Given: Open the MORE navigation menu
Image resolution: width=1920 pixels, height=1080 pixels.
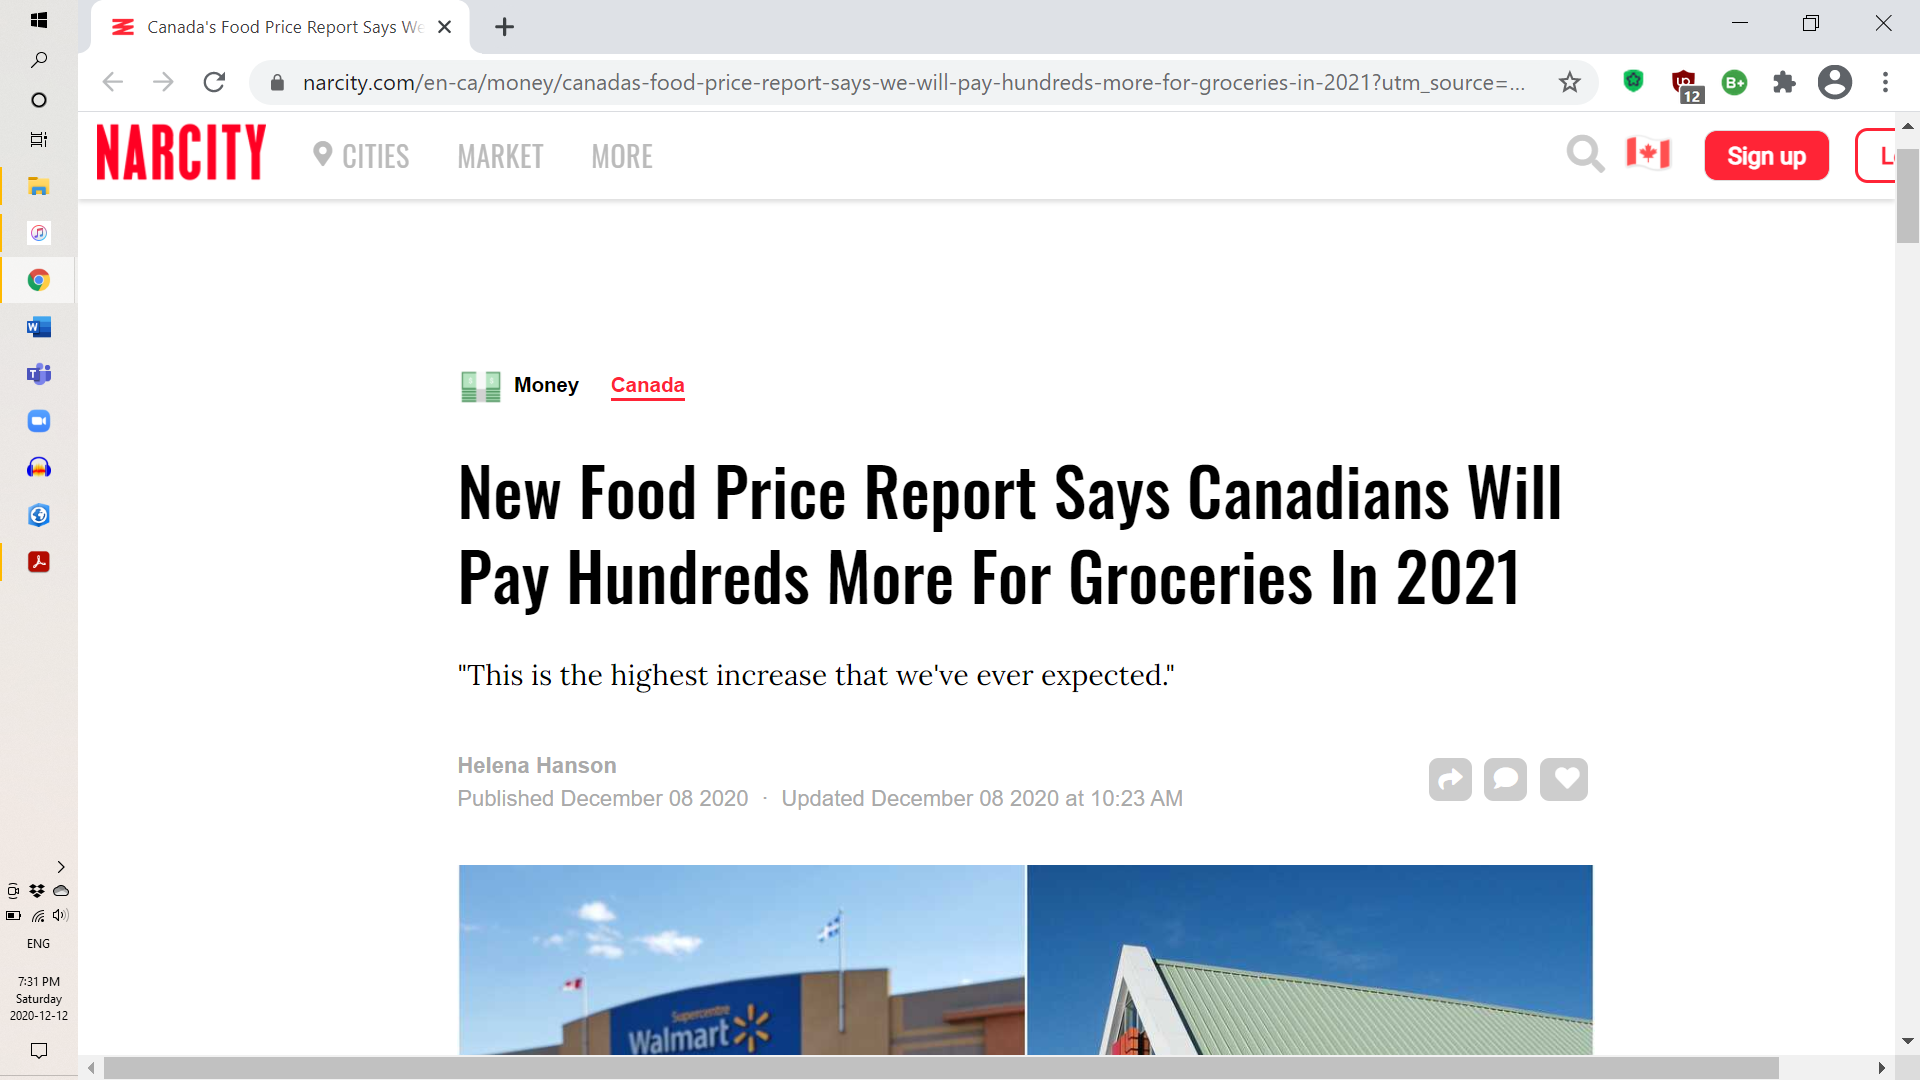Looking at the screenshot, I should (x=622, y=156).
